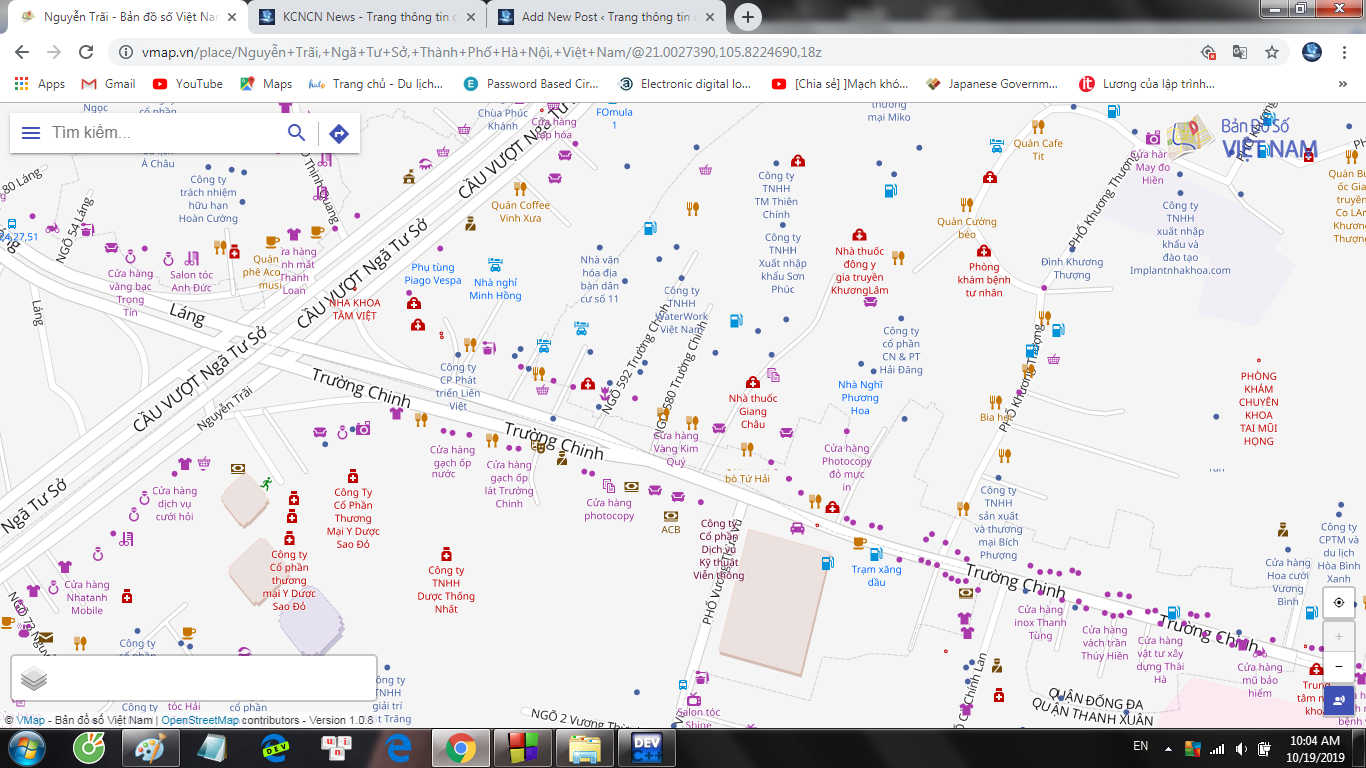The image size is (1366, 768).
Task: Click the Tìm kiếm search input field
Action: click(x=165, y=133)
